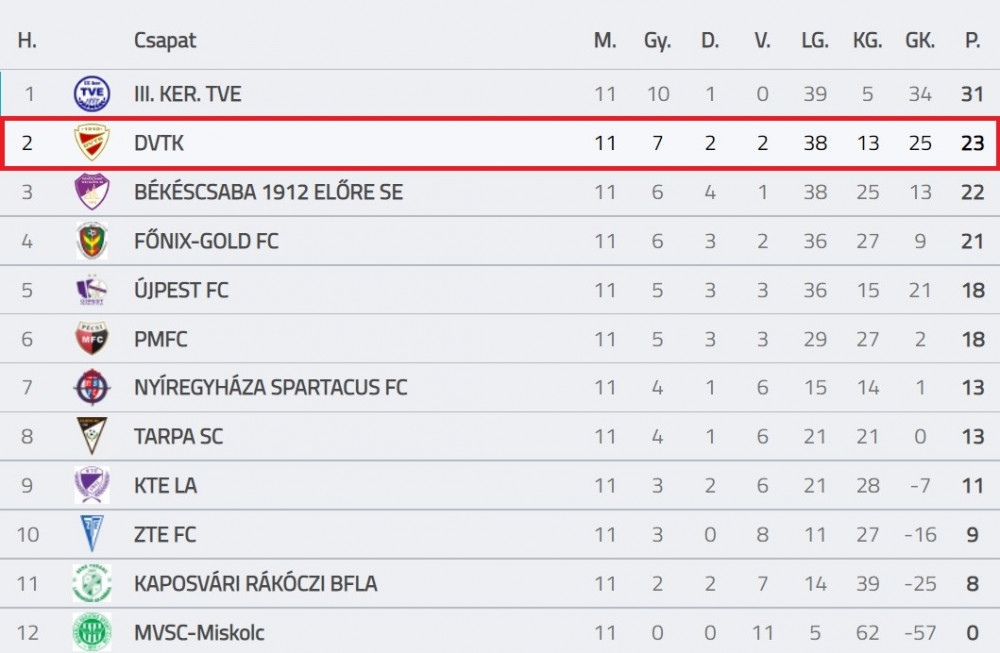Select the MVSC-Miskolc green round logo

(x=92, y=632)
